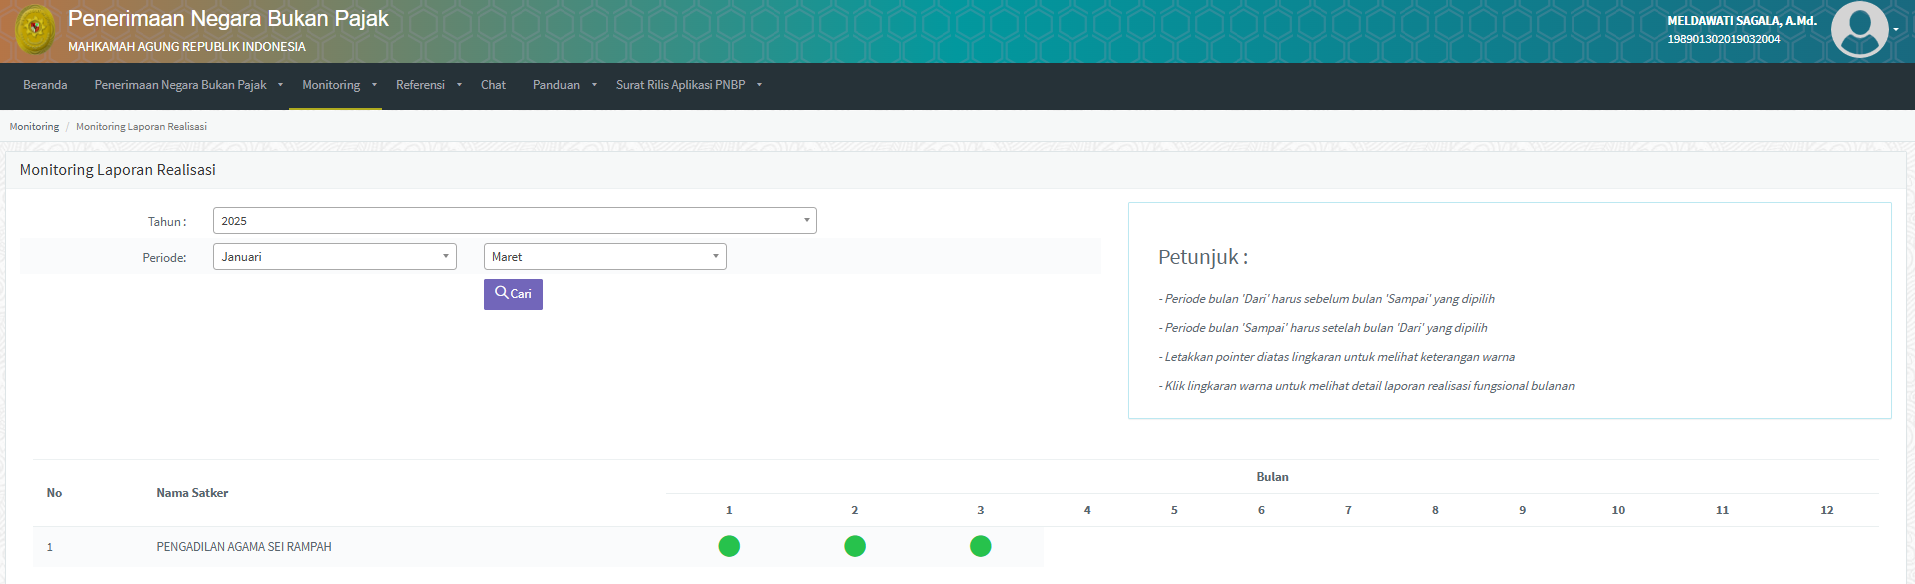Viewport: 1915px width, 584px height.
Task: Click the green status circle for month 1
Action: [729, 546]
